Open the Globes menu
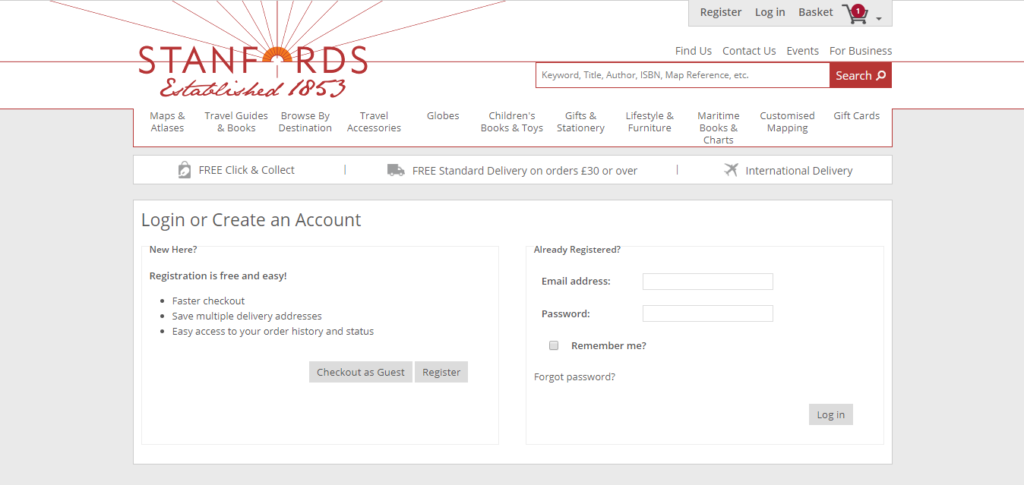 click(x=443, y=116)
